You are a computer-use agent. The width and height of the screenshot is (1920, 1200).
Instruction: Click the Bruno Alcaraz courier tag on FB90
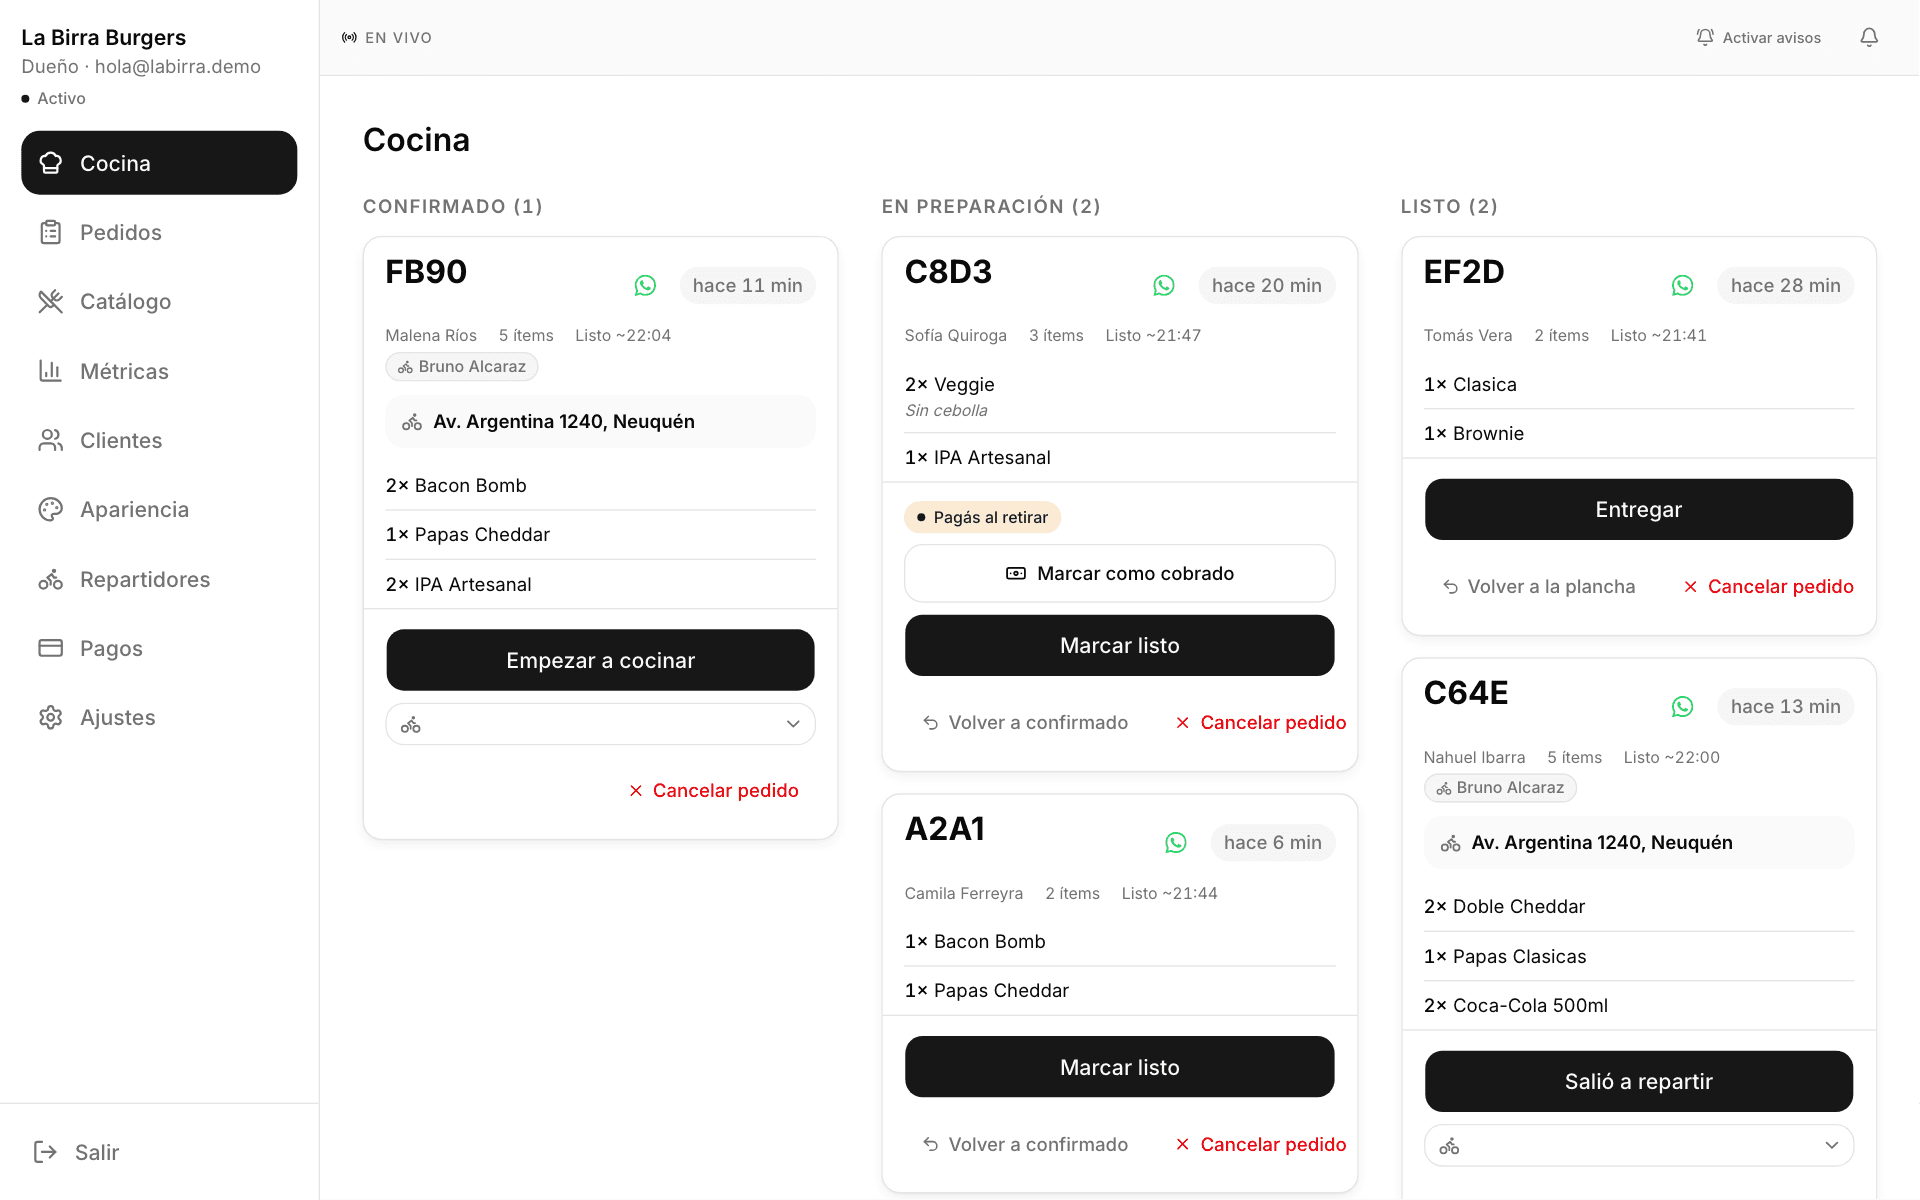(462, 367)
